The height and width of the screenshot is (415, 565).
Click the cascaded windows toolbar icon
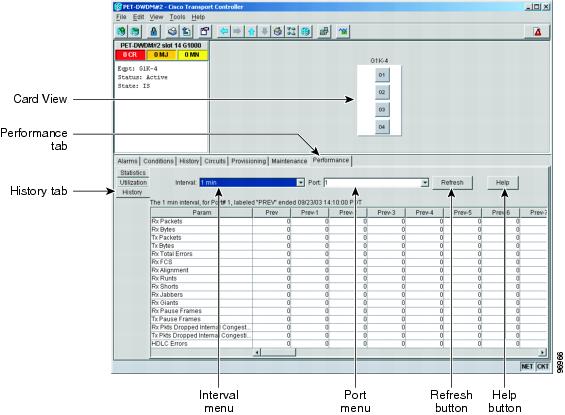click(324, 32)
